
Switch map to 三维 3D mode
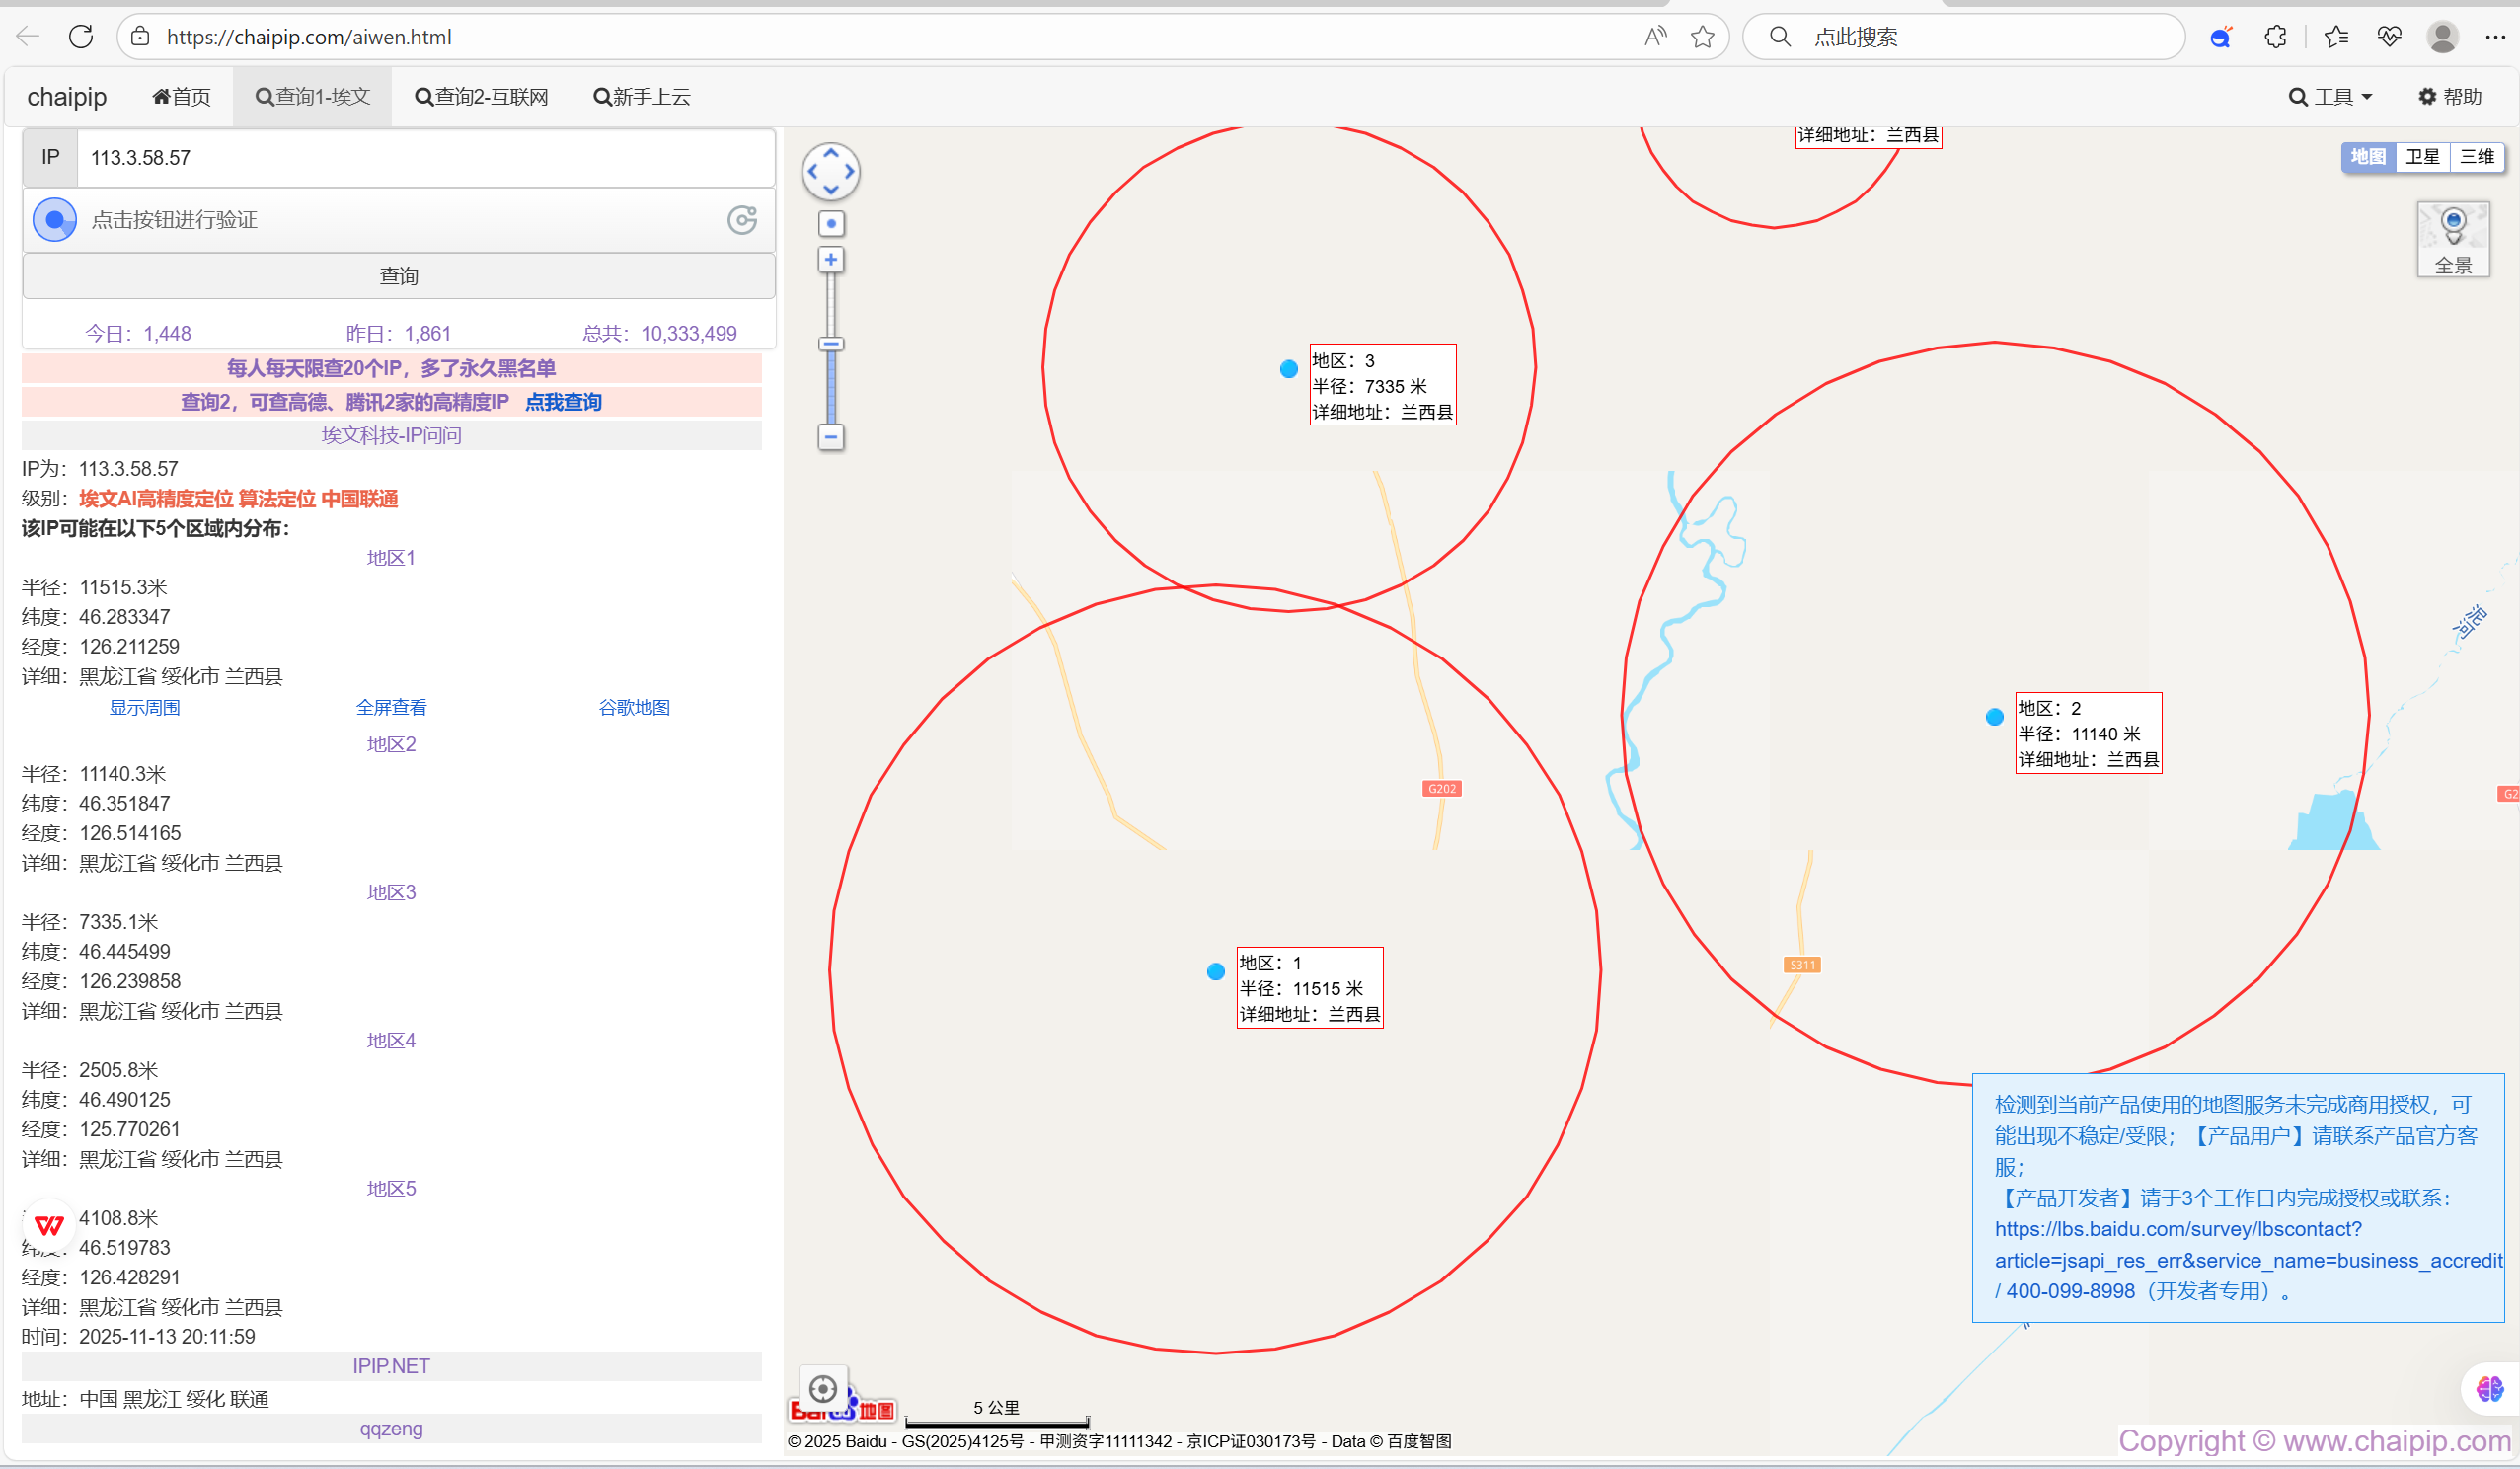(x=2476, y=156)
